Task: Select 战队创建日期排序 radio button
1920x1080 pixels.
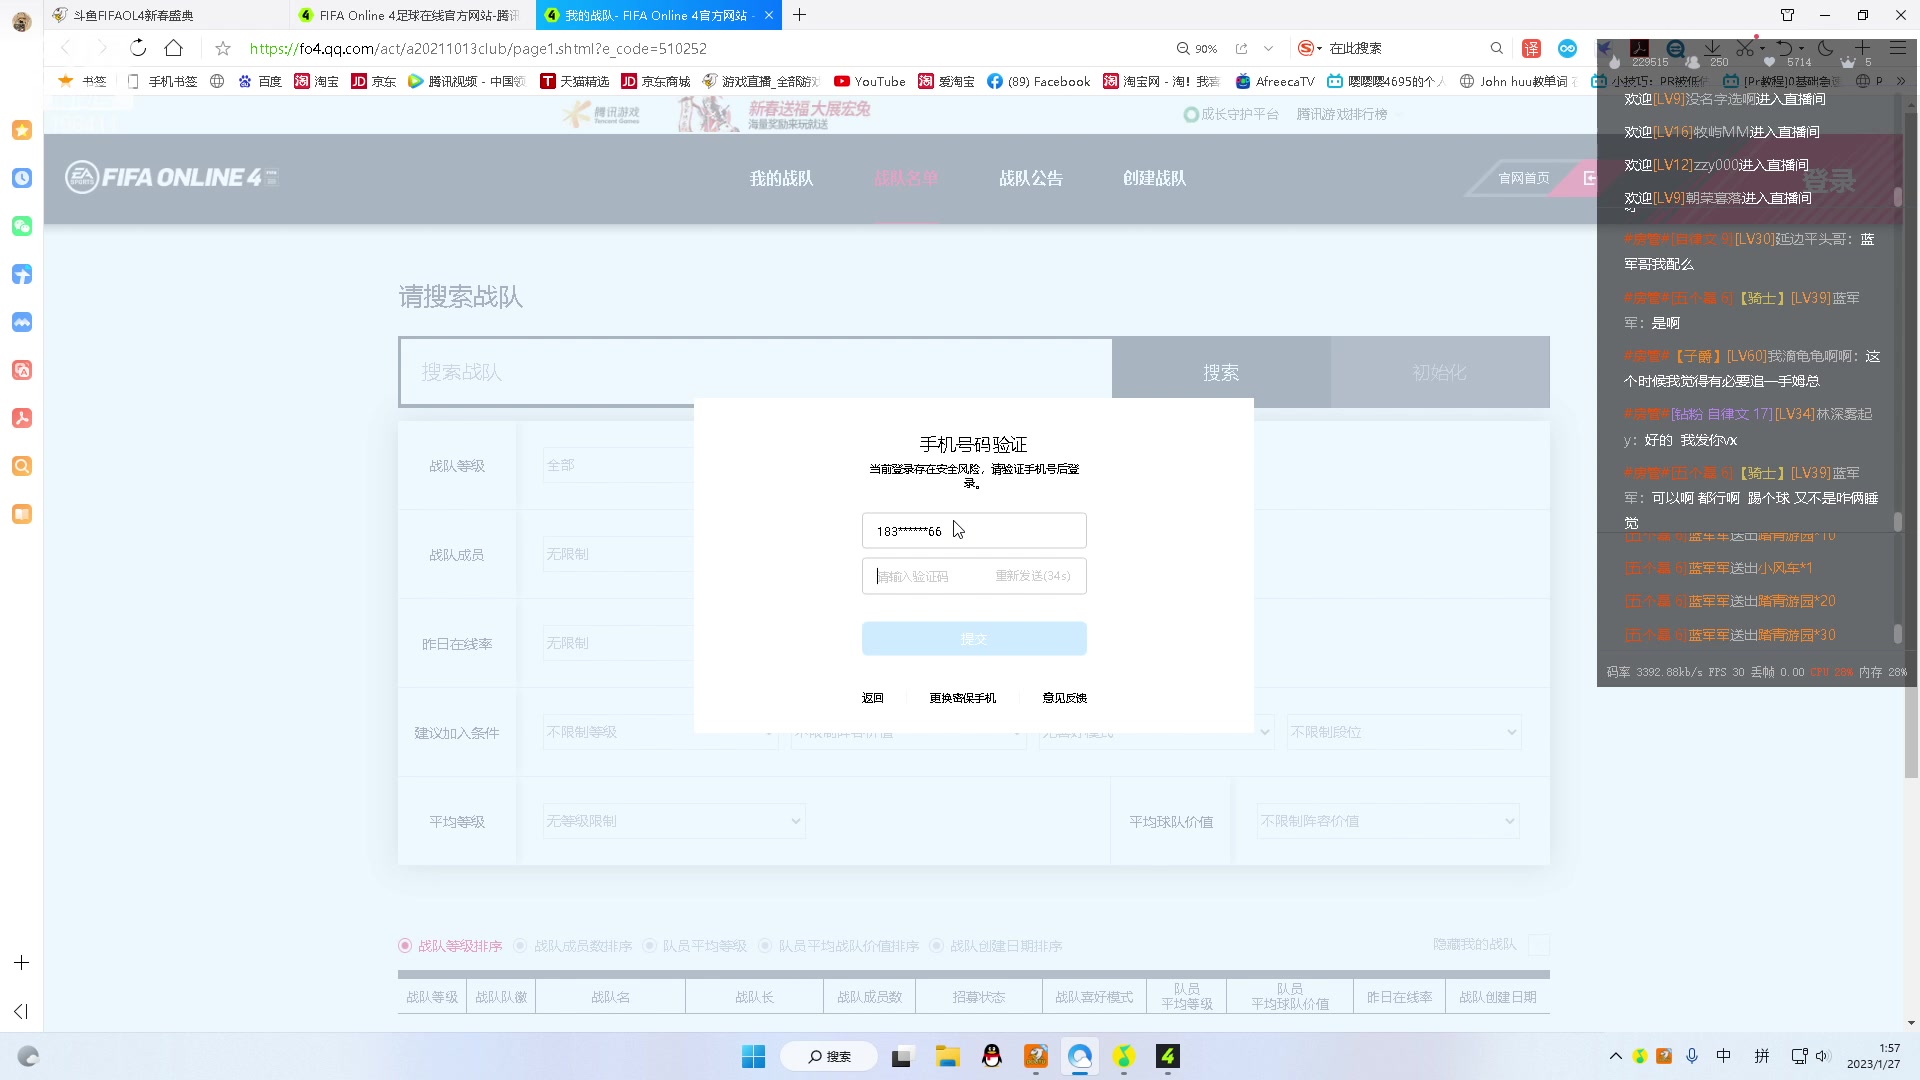Action: click(937, 945)
